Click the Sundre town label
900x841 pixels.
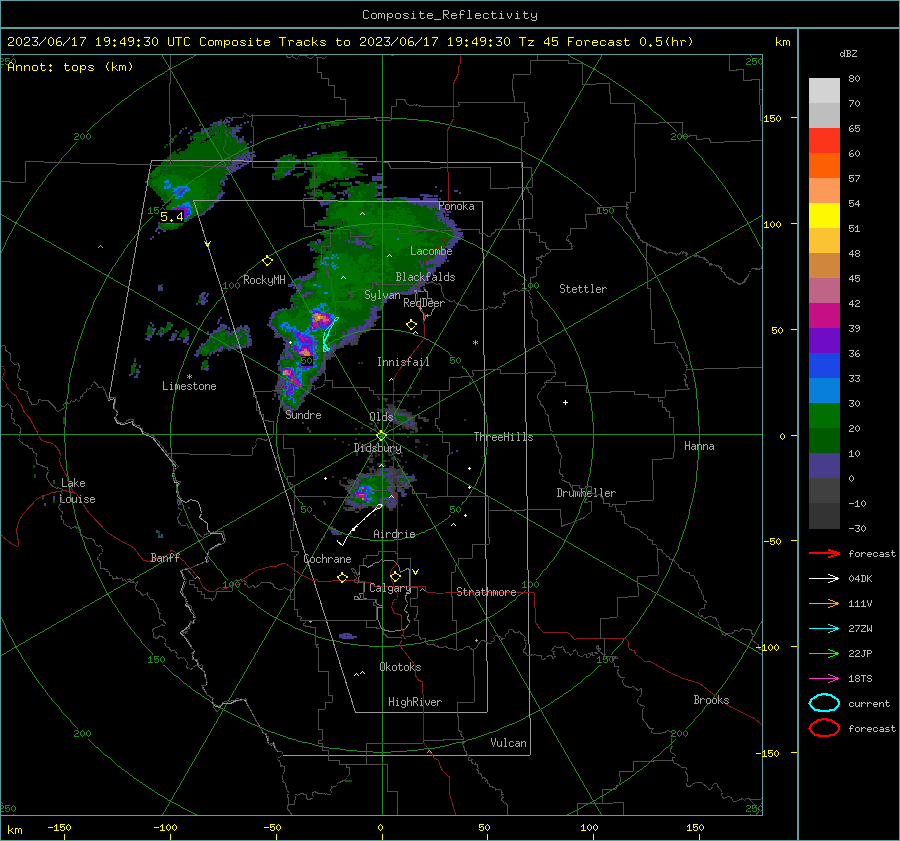pos(303,415)
